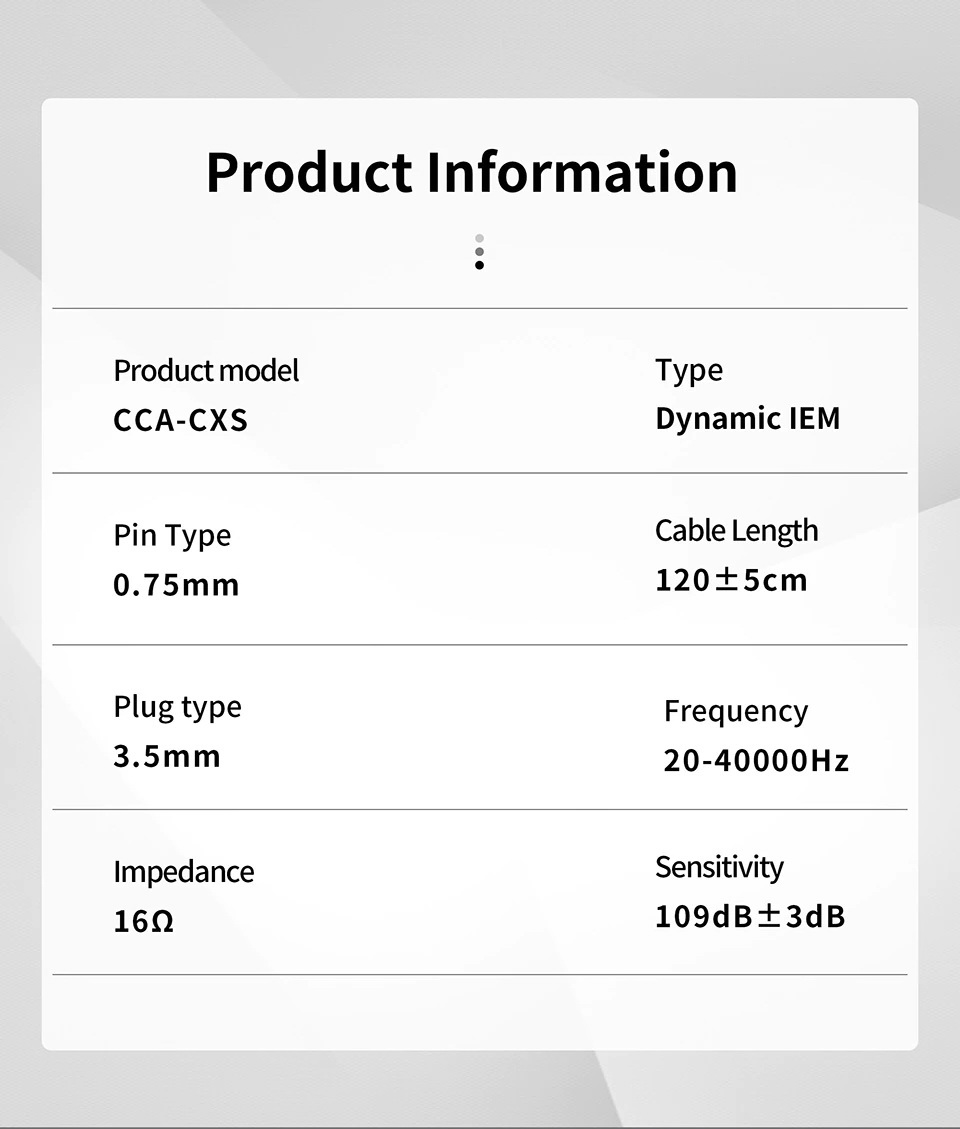Select the Cable Length label
The height and width of the screenshot is (1129, 960).
tap(736, 531)
